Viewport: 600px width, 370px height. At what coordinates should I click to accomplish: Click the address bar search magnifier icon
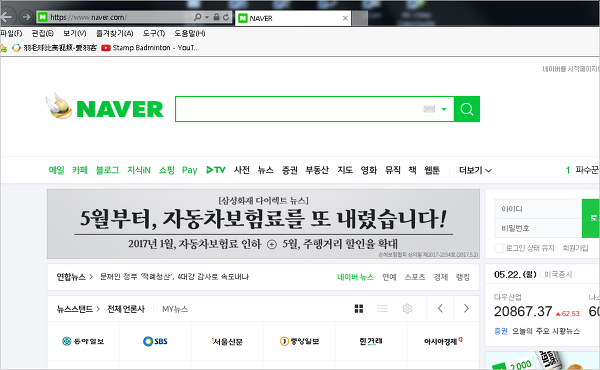(197, 17)
